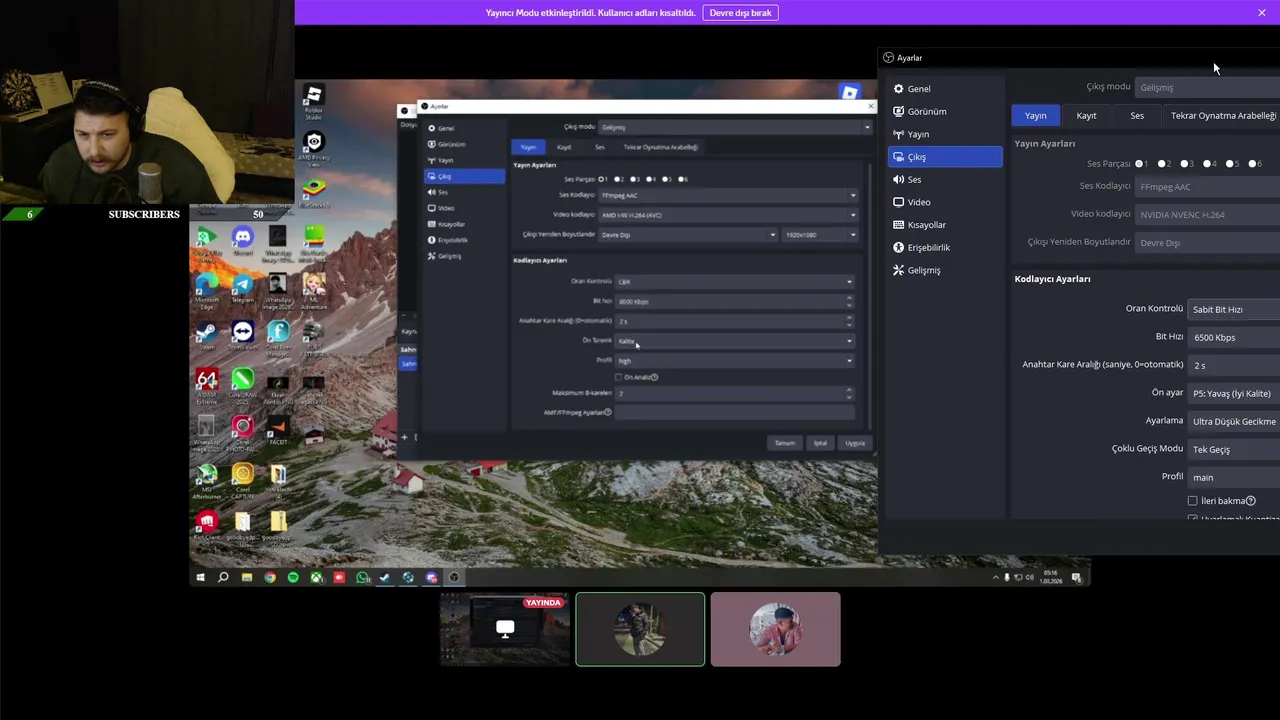Click Ön Analiz help icon in smaller window
This screenshot has width=1280, height=720.
click(x=654, y=377)
